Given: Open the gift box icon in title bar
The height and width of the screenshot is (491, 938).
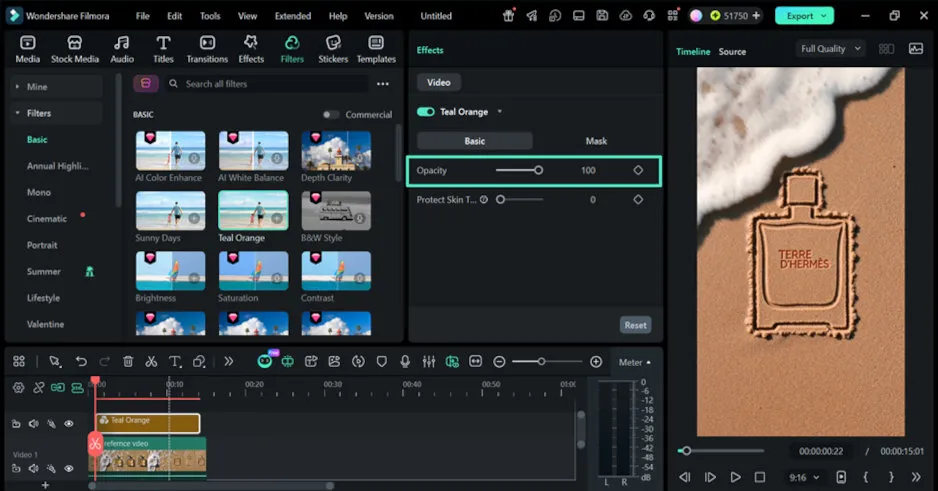Looking at the screenshot, I should coord(508,16).
